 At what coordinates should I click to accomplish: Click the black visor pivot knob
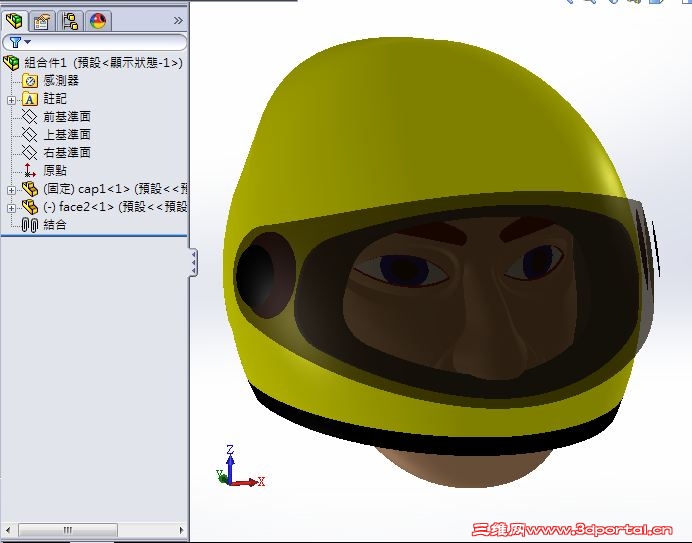(256, 276)
